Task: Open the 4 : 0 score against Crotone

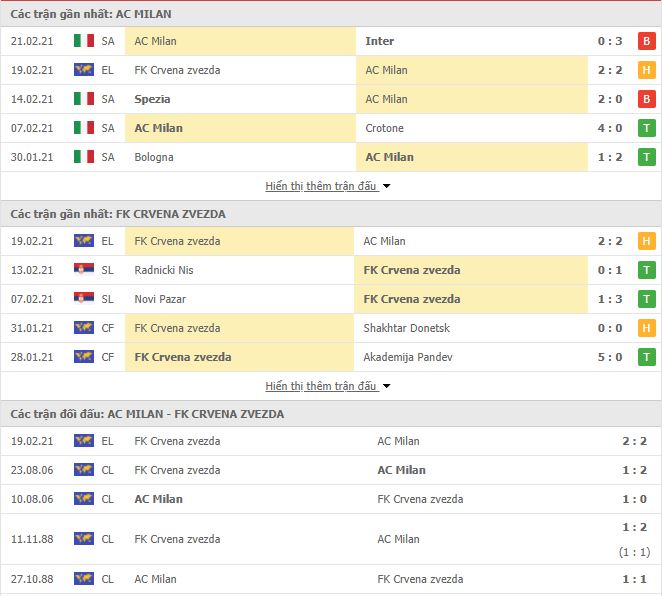Action: (610, 128)
